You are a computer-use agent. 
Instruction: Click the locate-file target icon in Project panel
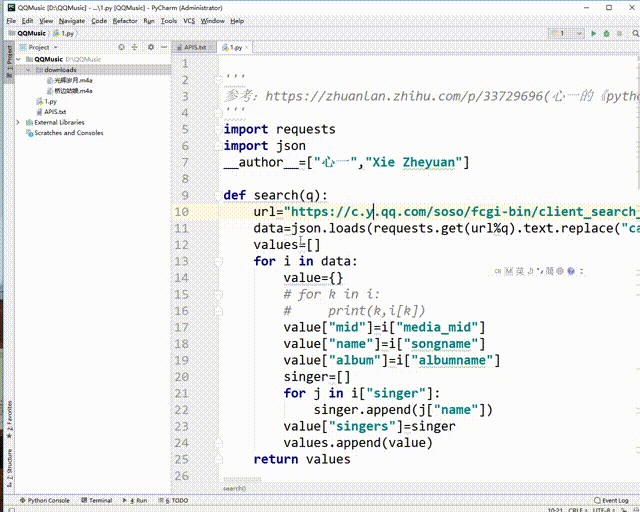click(121, 47)
